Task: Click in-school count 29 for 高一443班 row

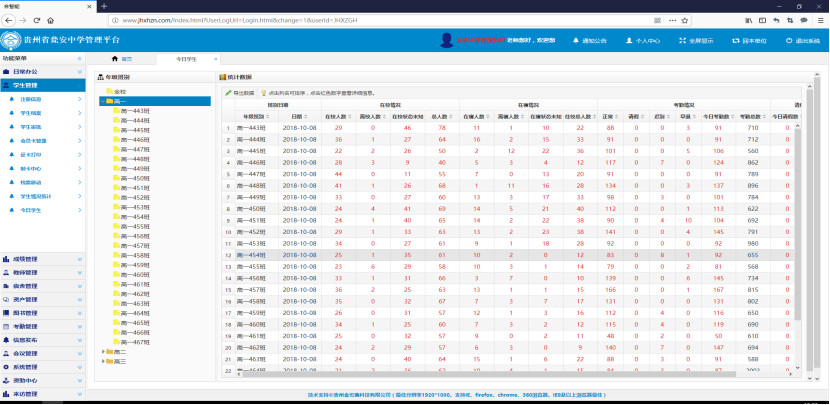Action: (x=338, y=128)
